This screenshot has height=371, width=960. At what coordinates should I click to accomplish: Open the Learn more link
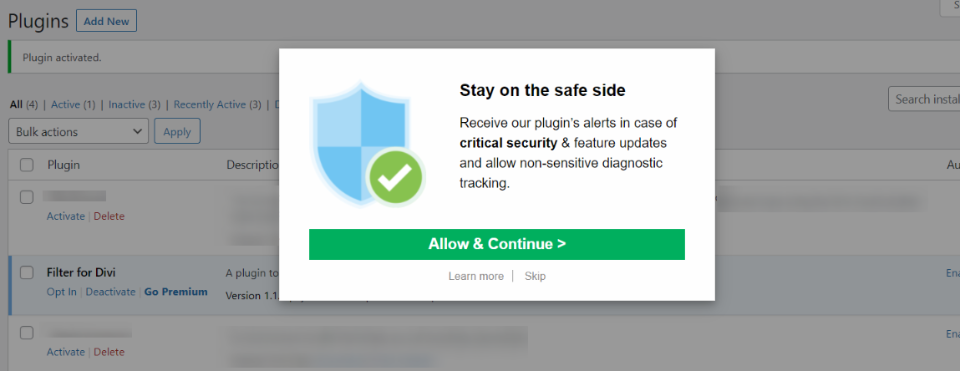click(x=476, y=276)
